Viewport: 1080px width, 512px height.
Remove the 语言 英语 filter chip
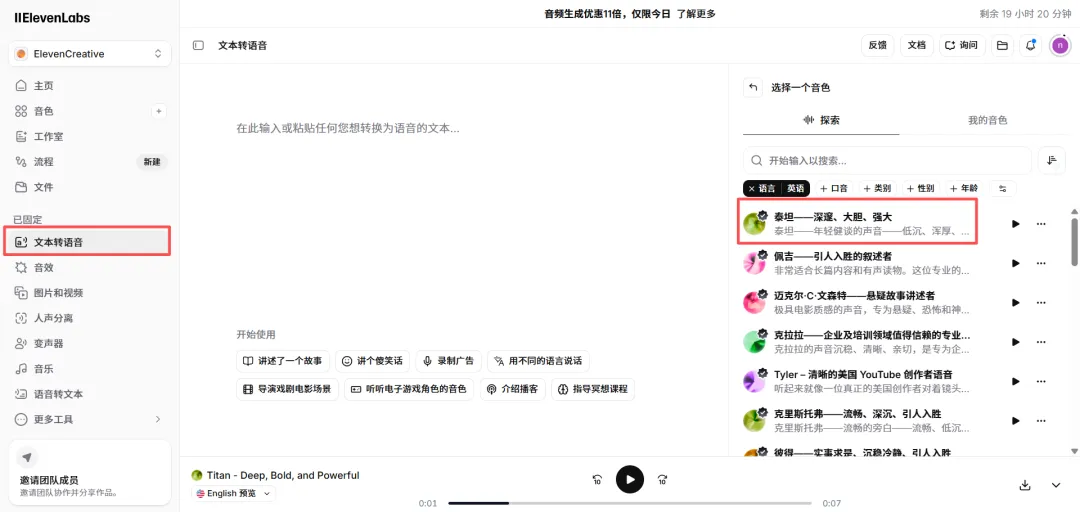[751, 188]
